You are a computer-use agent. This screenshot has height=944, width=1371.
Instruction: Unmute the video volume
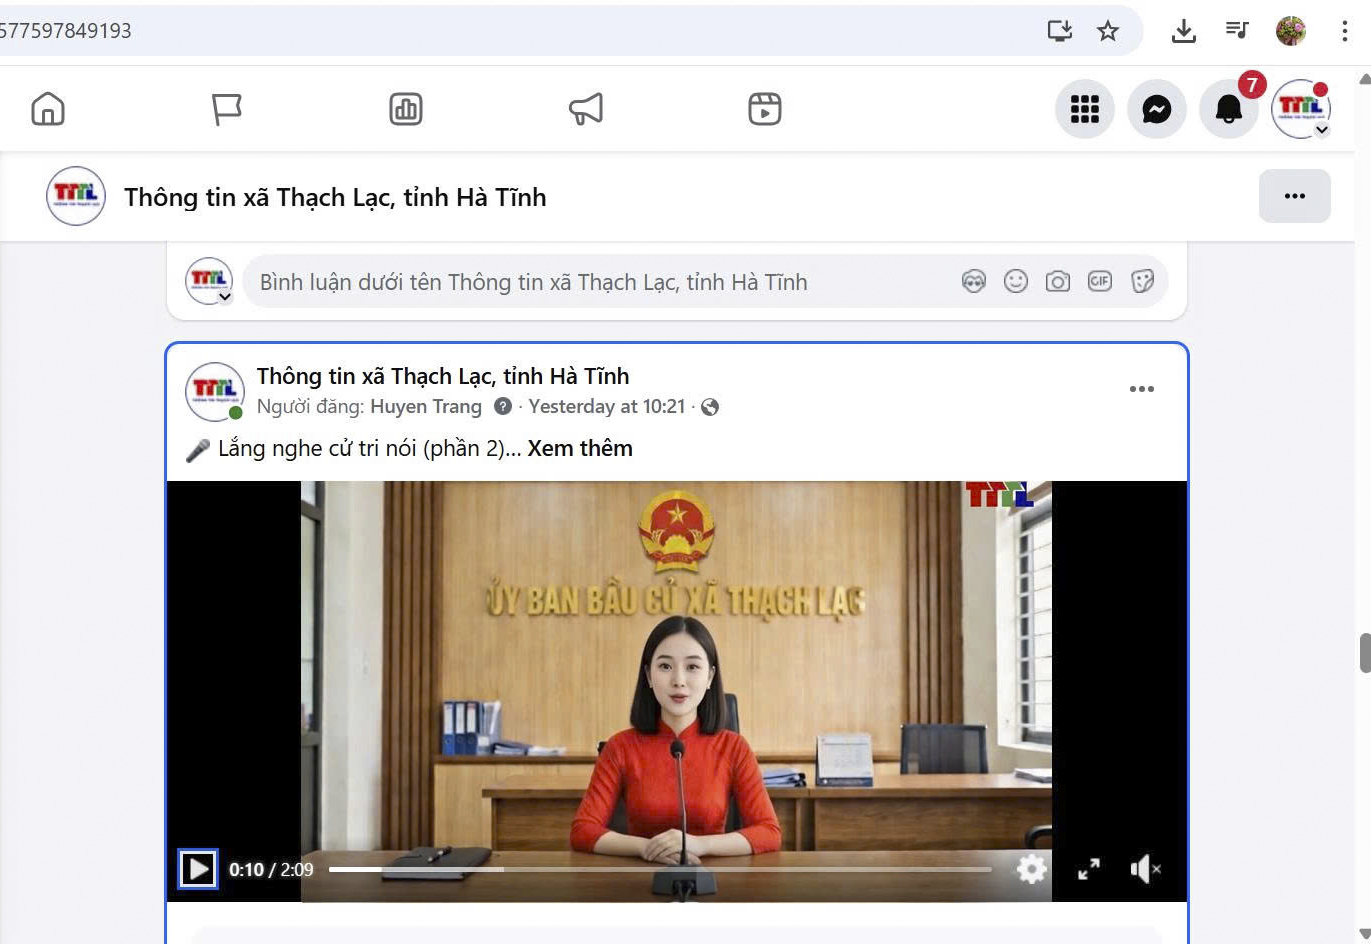click(x=1144, y=870)
